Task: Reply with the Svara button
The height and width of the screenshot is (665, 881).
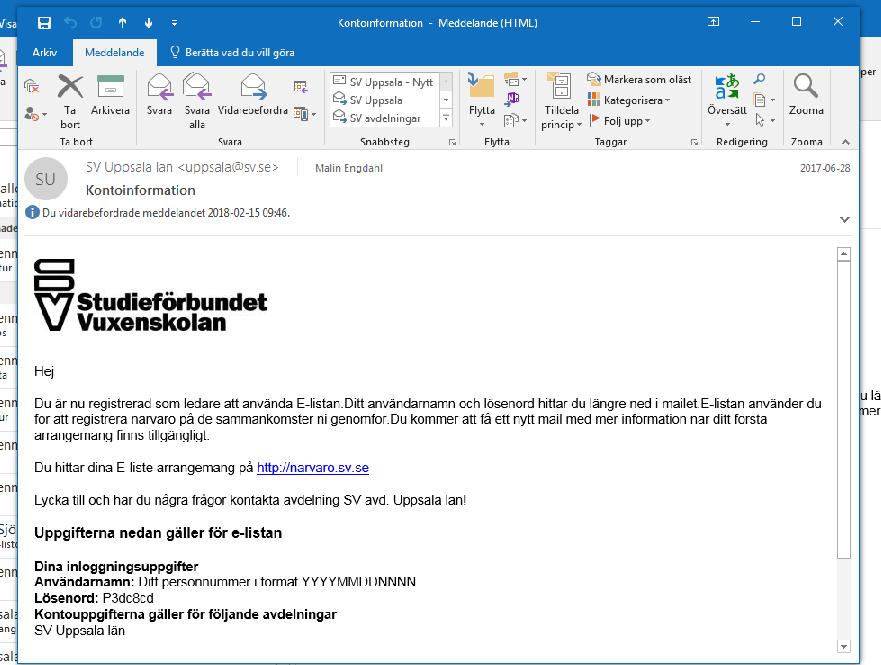Action: click(160, 95)
